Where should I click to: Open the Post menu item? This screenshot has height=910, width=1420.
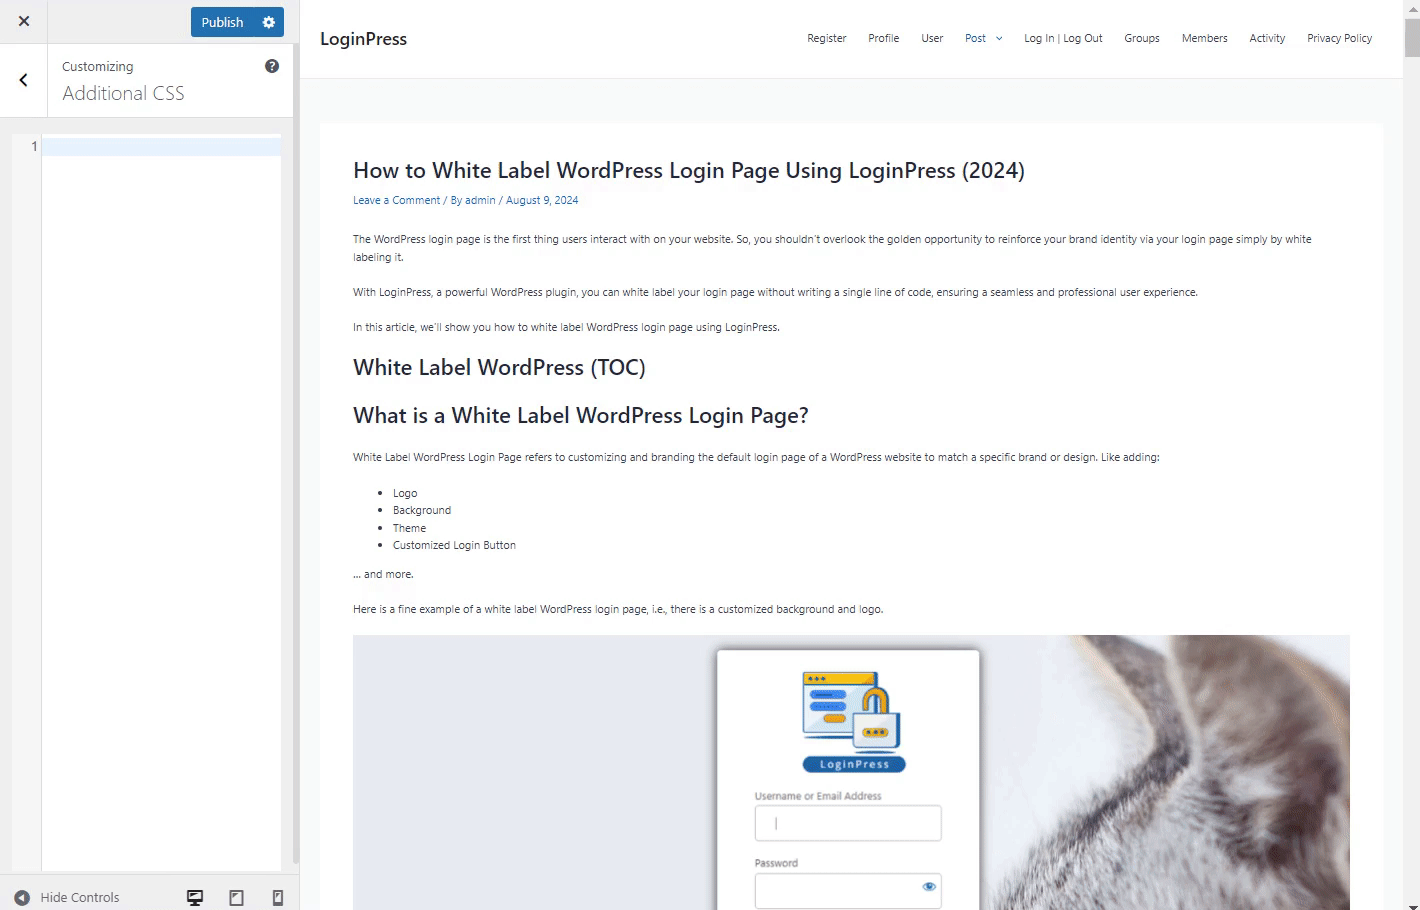point(975,38)
